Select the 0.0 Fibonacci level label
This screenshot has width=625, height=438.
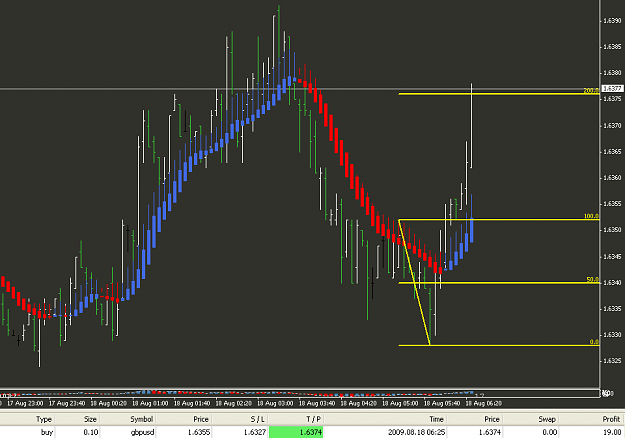point(594,342)
